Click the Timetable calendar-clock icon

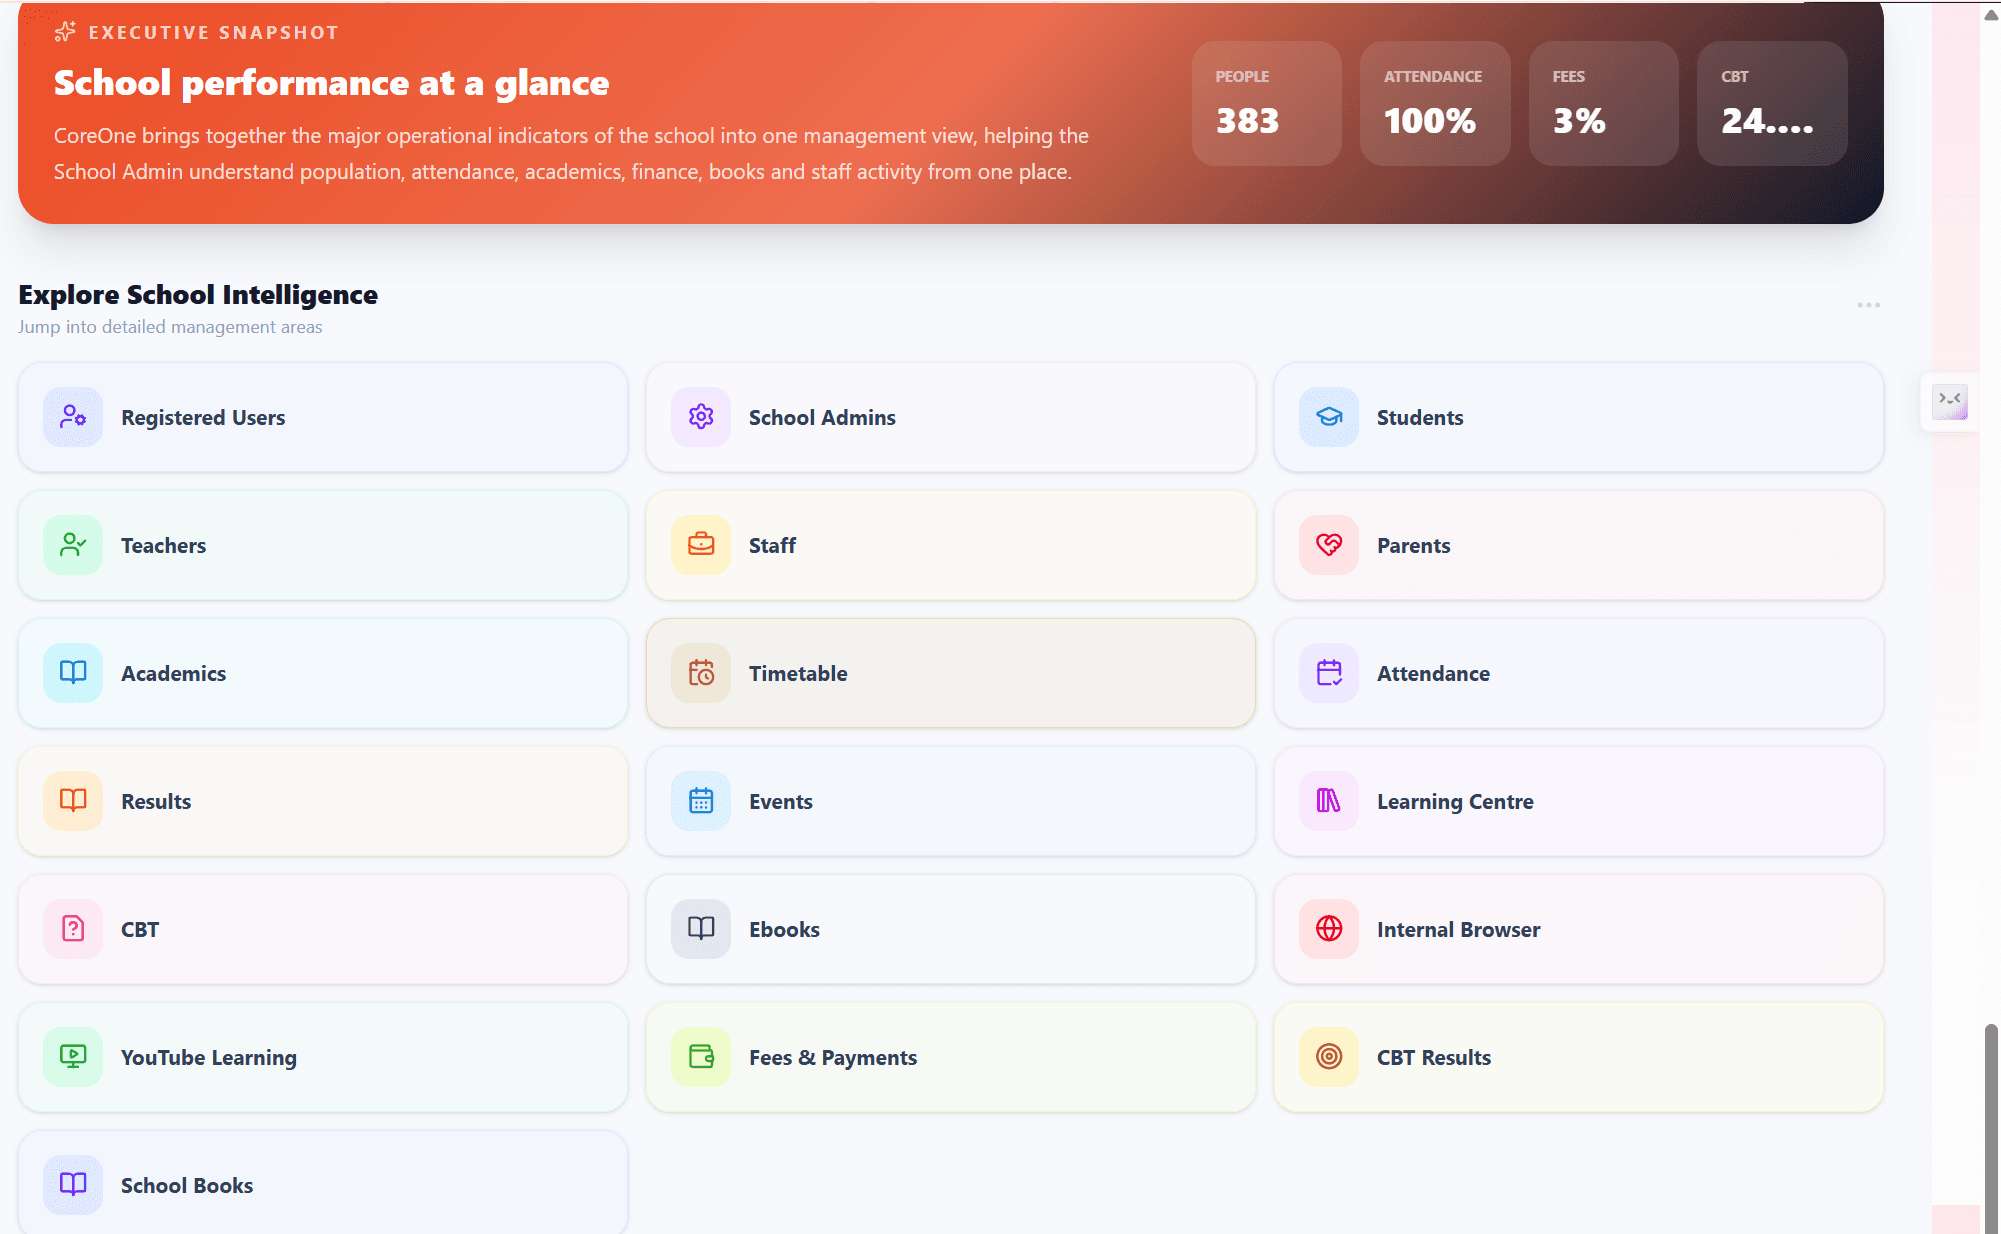701,673
